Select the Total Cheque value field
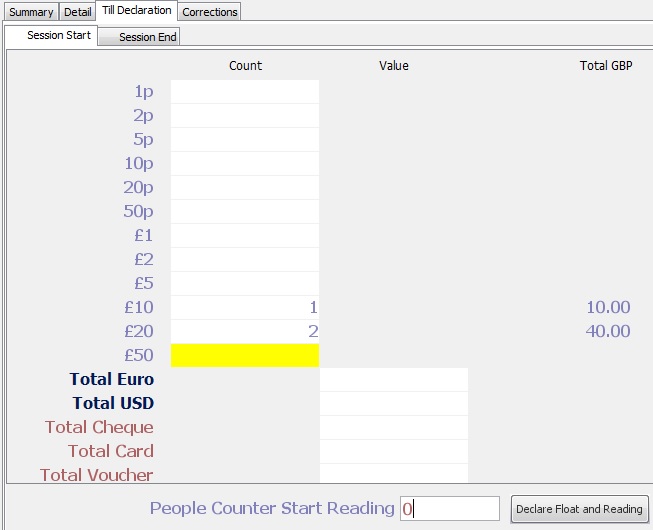 [x=394, y=427]
